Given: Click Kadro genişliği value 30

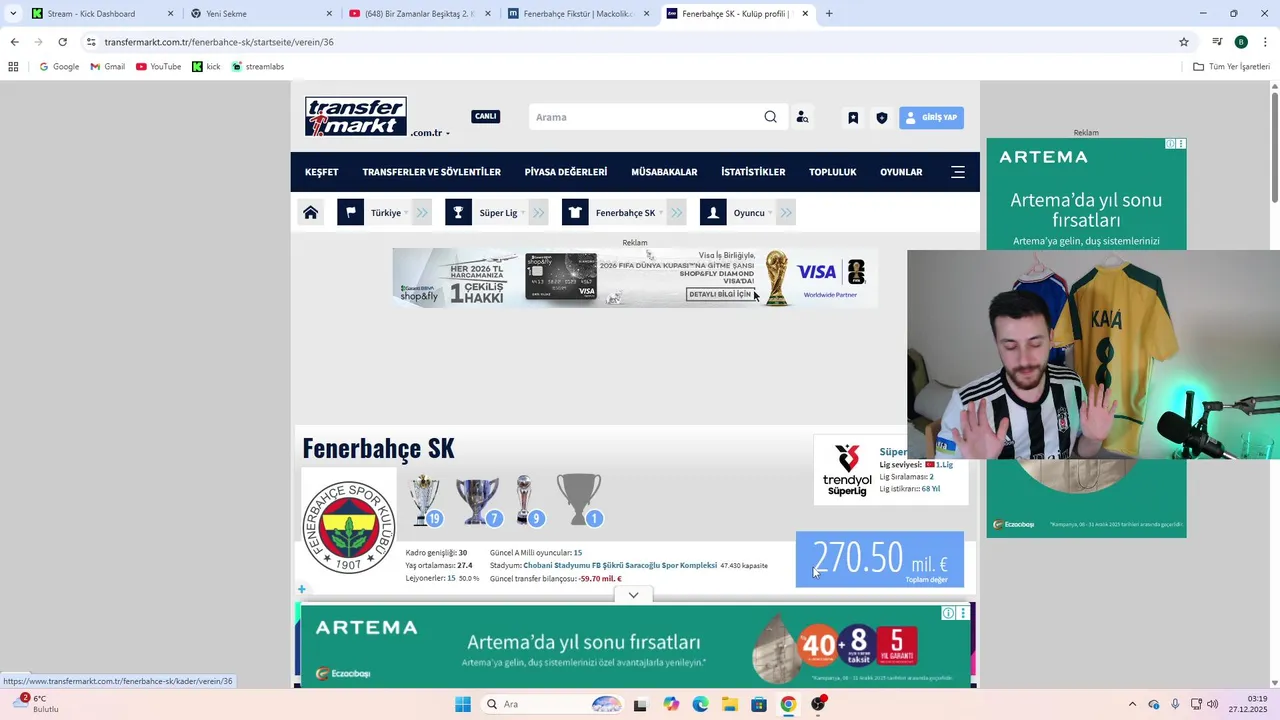Looking at the screenshot, I should tap(463, 553).
